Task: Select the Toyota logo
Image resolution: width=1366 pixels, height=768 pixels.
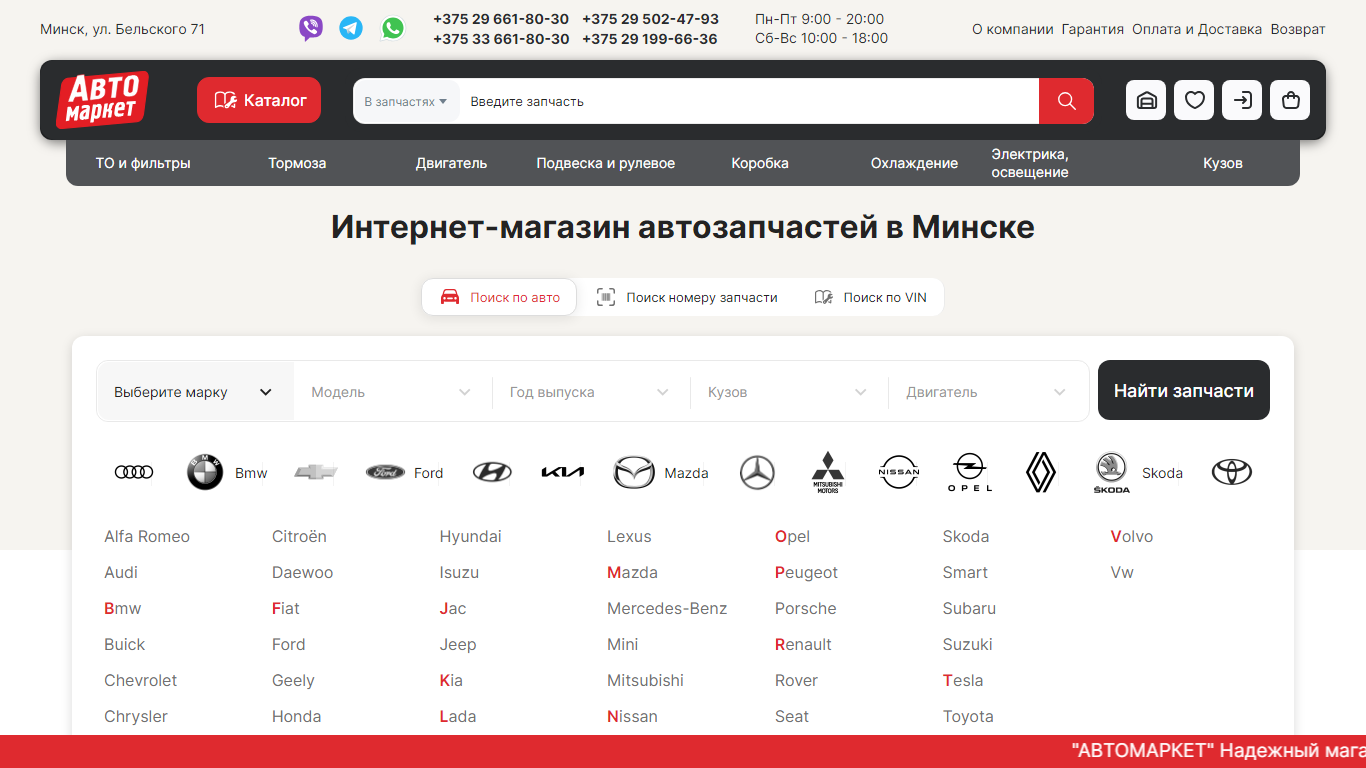Action: (x=1232, y=472)
